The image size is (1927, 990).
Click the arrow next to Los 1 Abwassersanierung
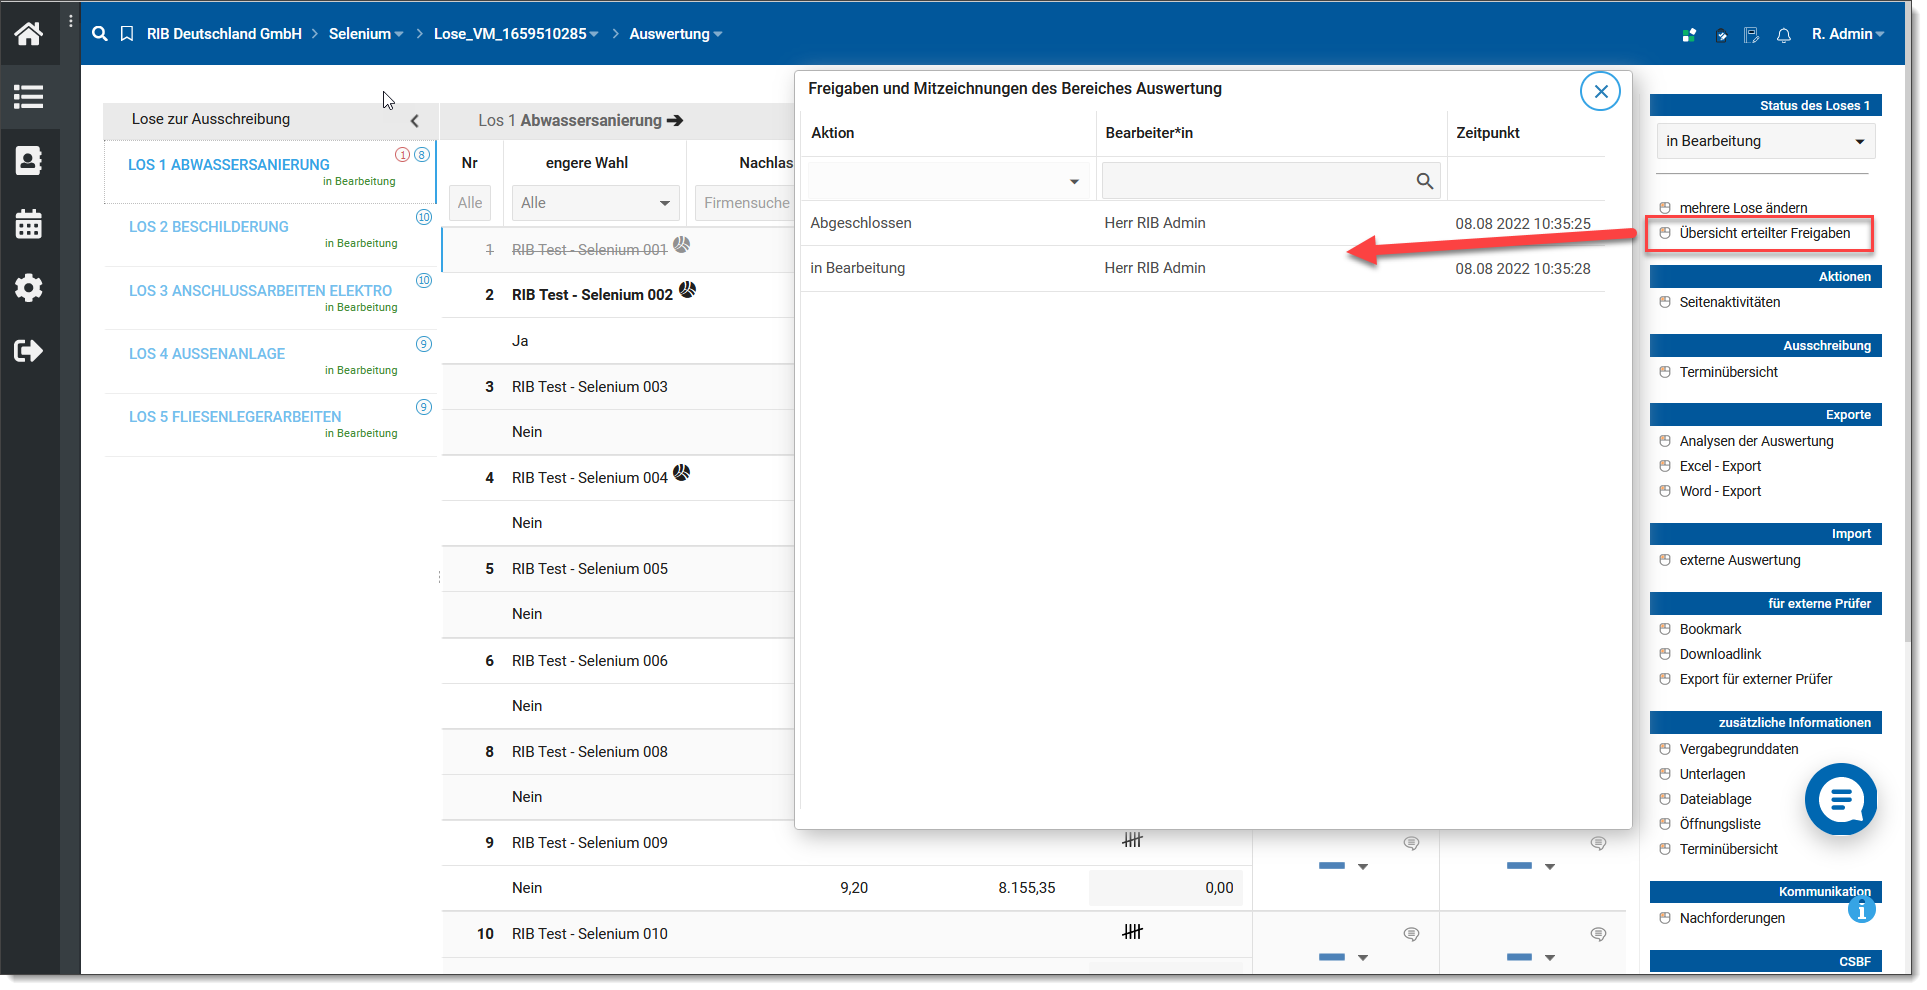[675, 120]
